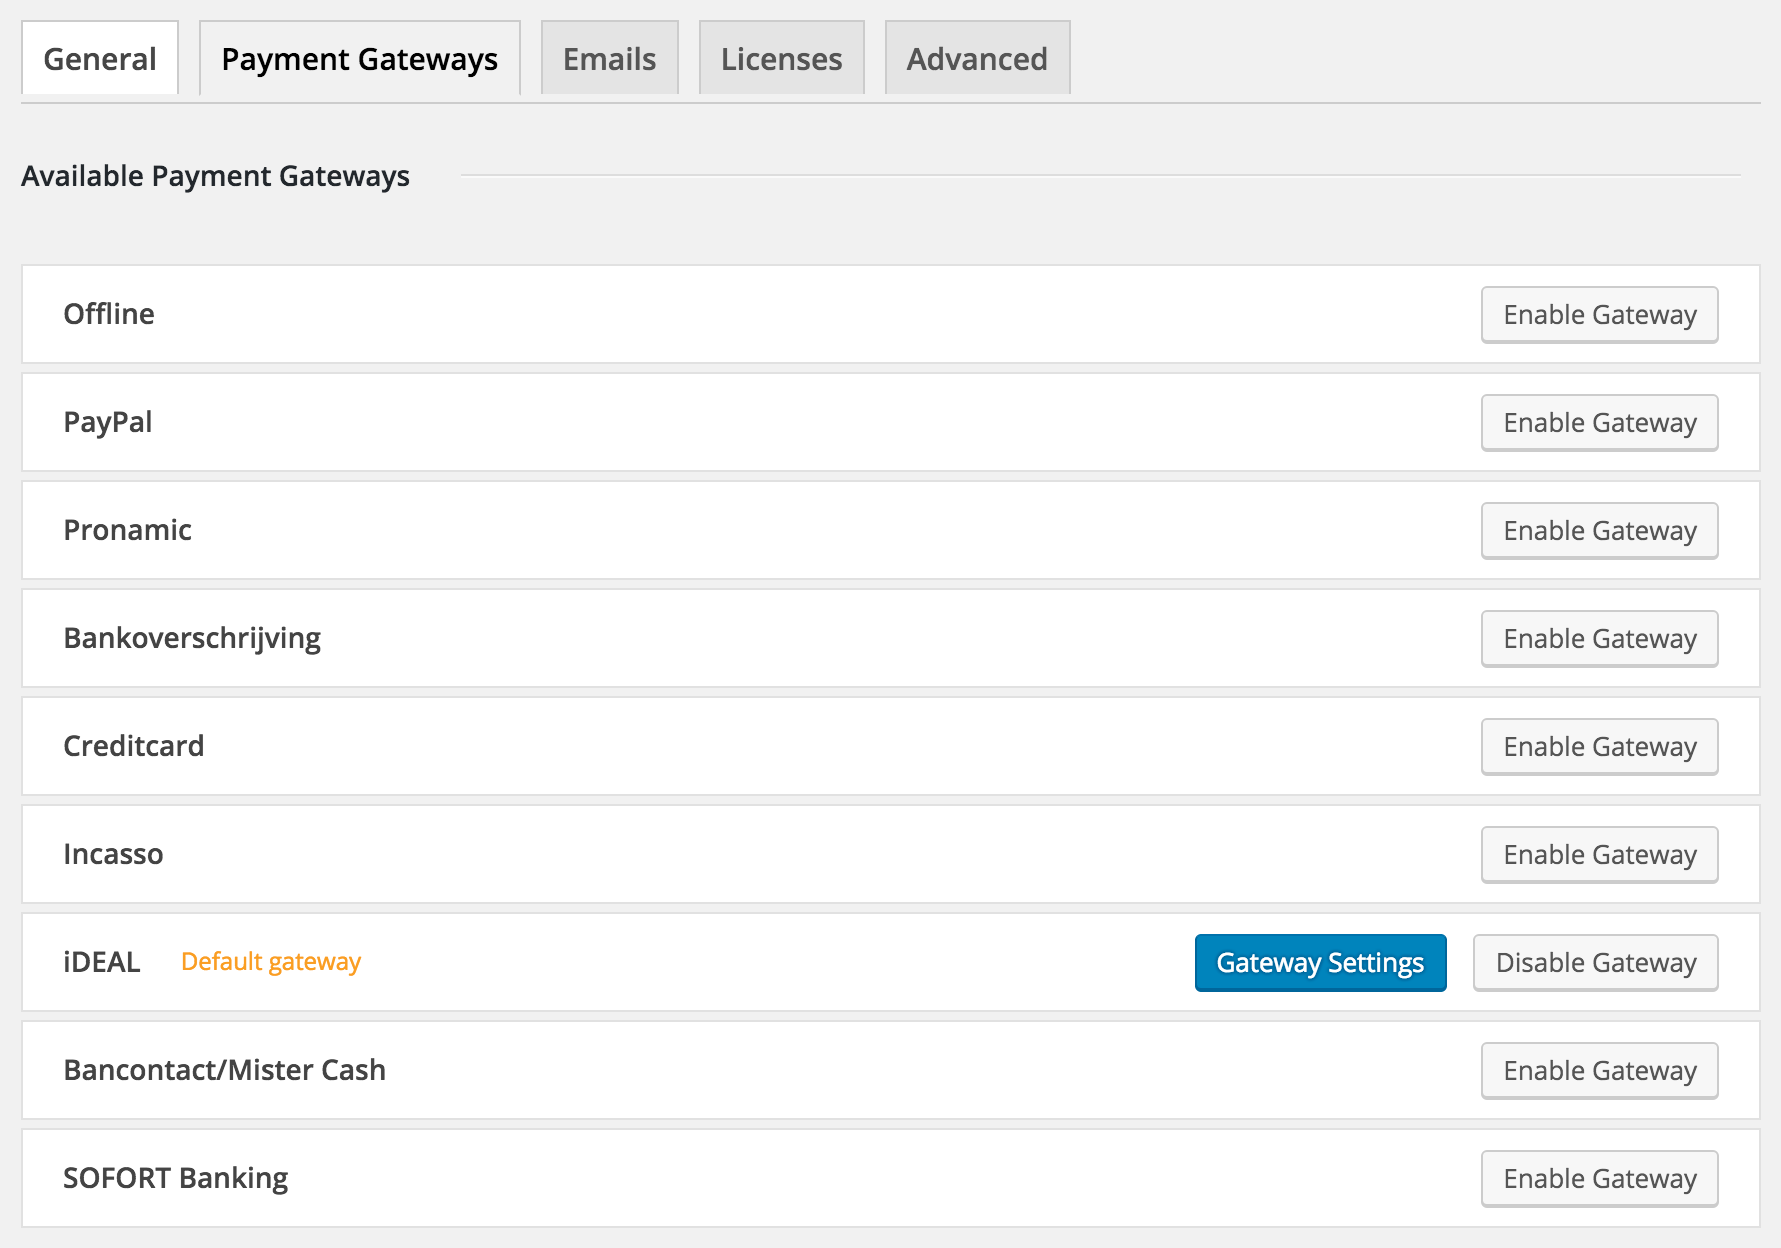Enable the Pronamic gateway
The width and height of the screenshot is (1781, 1248).
click(1600, 531)
